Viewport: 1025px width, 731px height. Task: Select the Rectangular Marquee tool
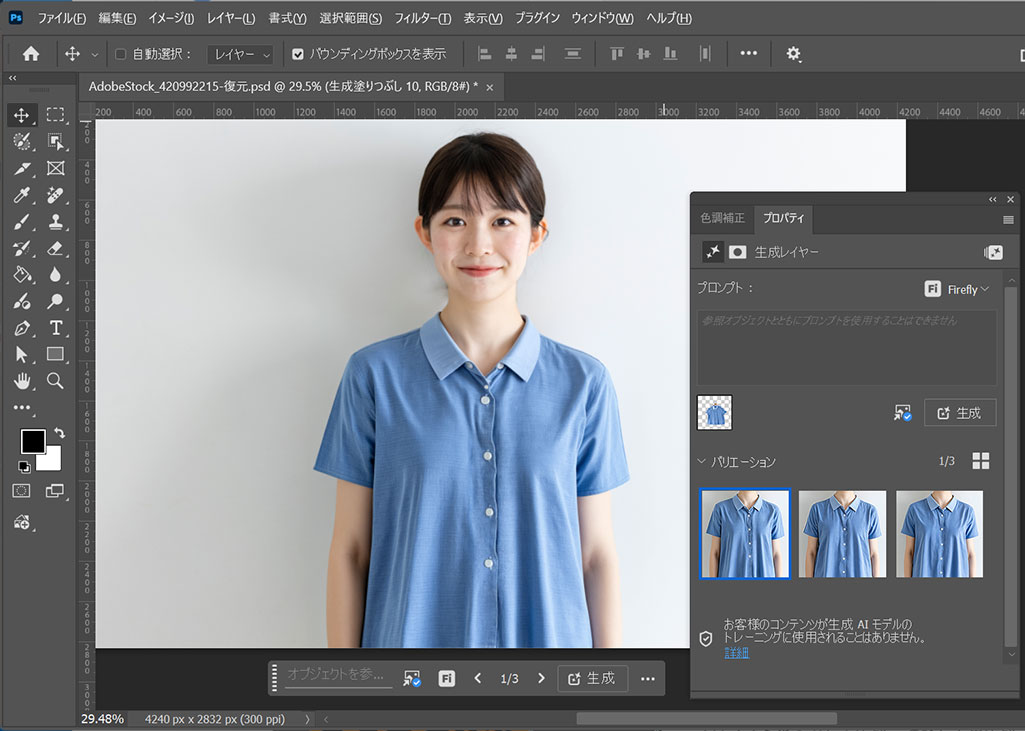[x=55, y=115]
